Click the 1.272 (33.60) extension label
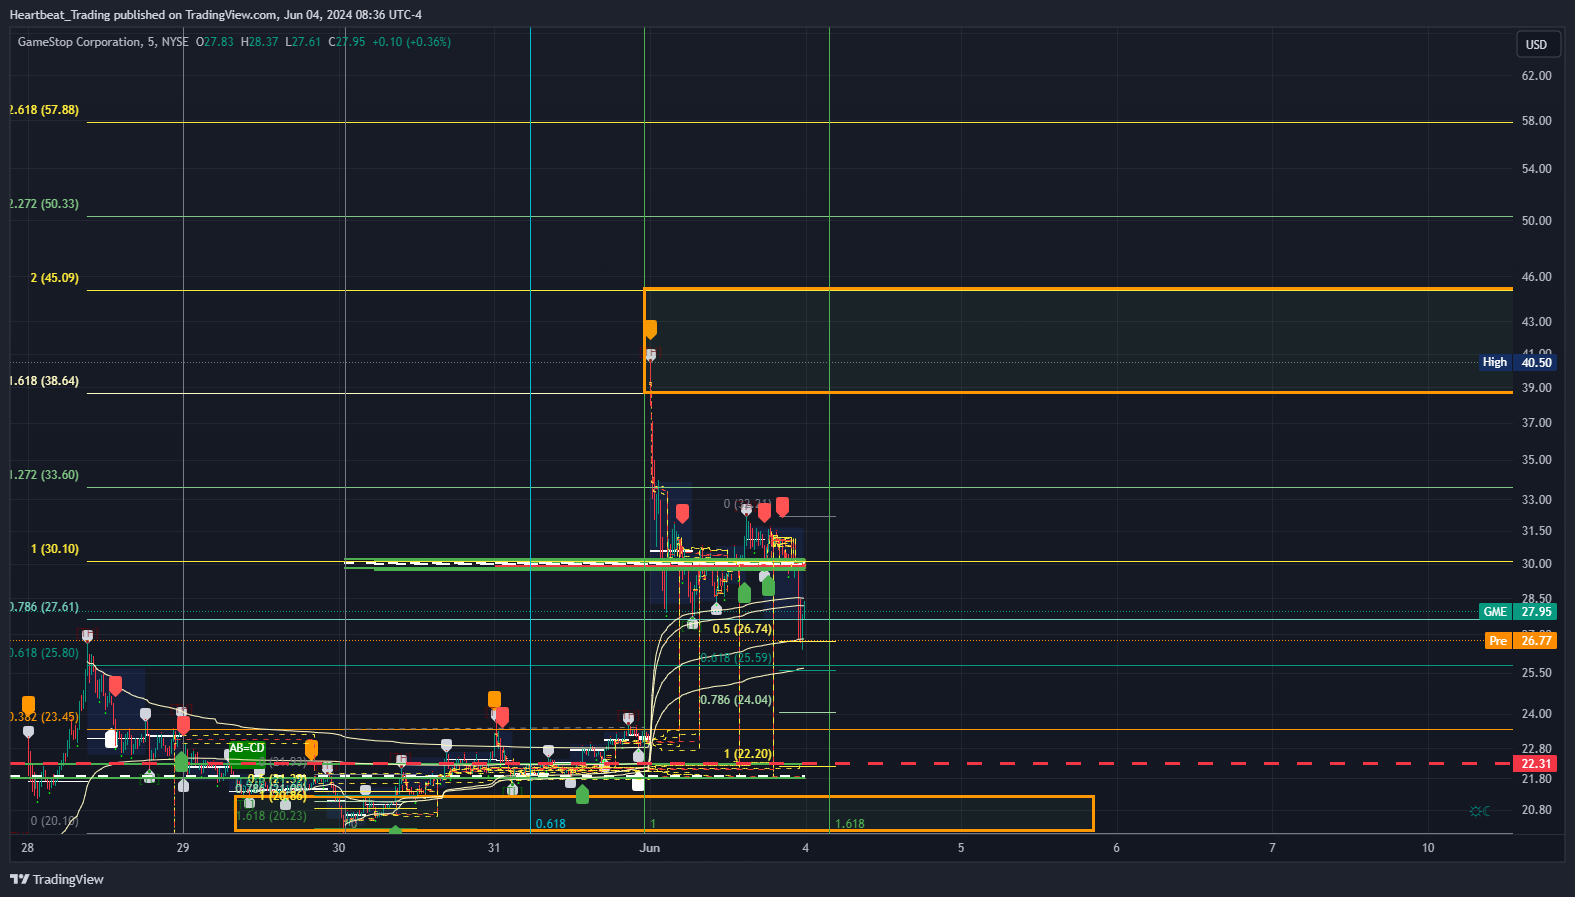The height and width of the screenshot is (897, 1575). [x=44, y=475]
